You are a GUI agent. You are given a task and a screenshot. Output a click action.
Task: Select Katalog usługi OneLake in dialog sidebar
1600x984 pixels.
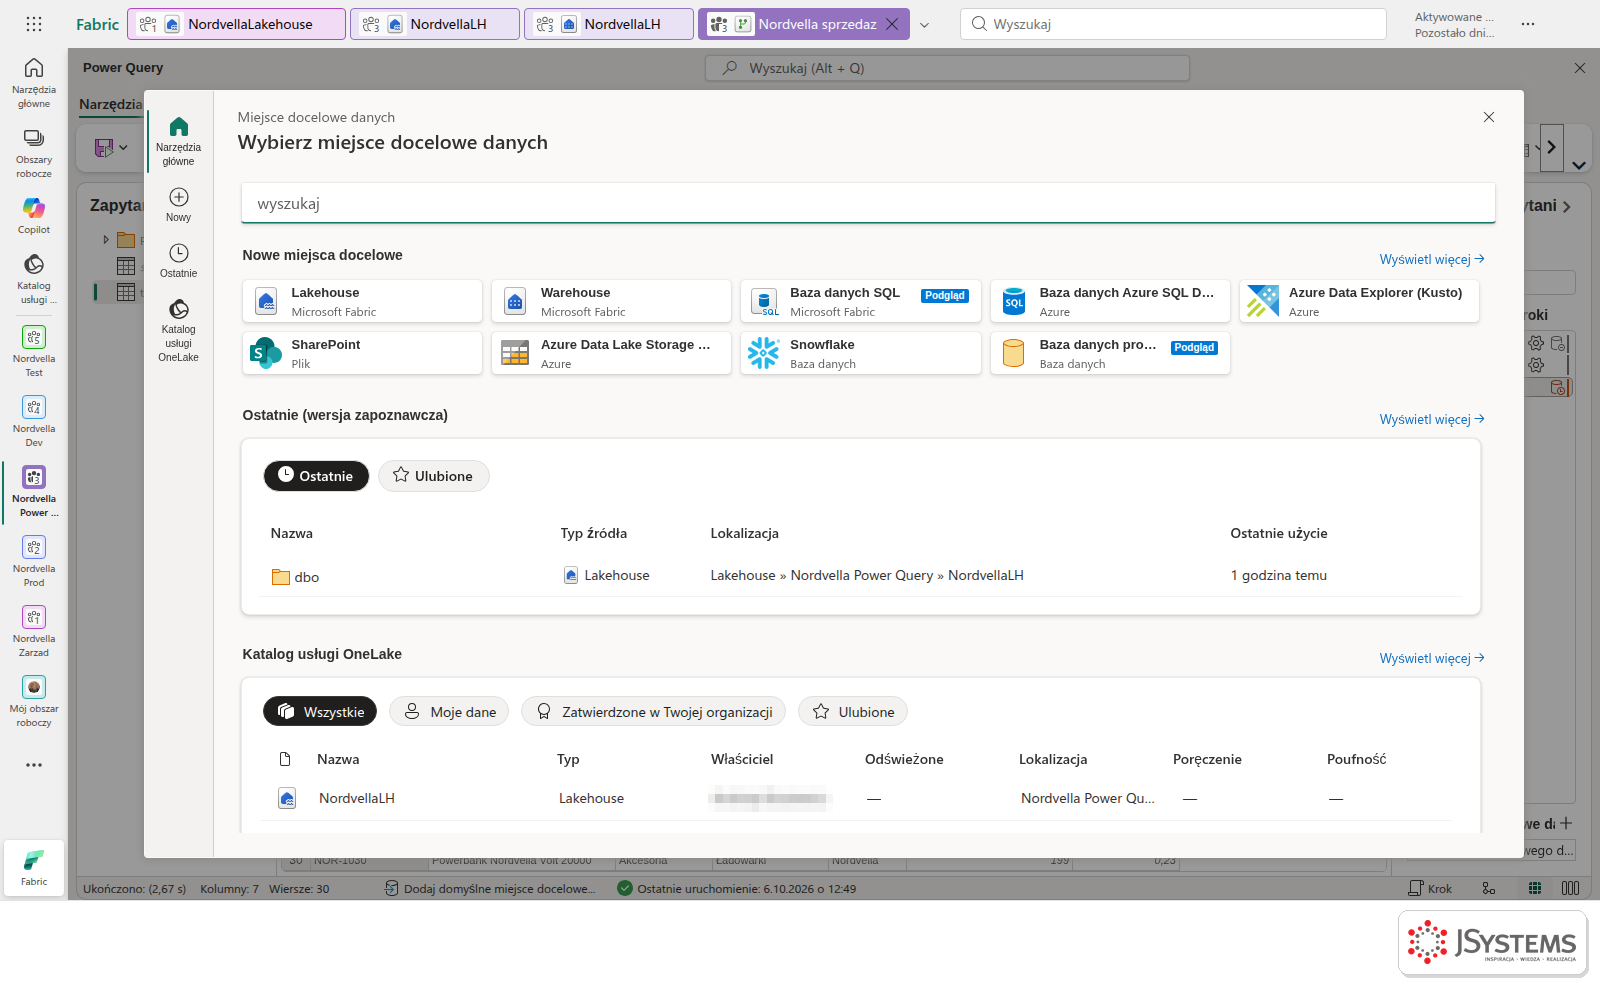pyautogui.click(x=179, y=330)
